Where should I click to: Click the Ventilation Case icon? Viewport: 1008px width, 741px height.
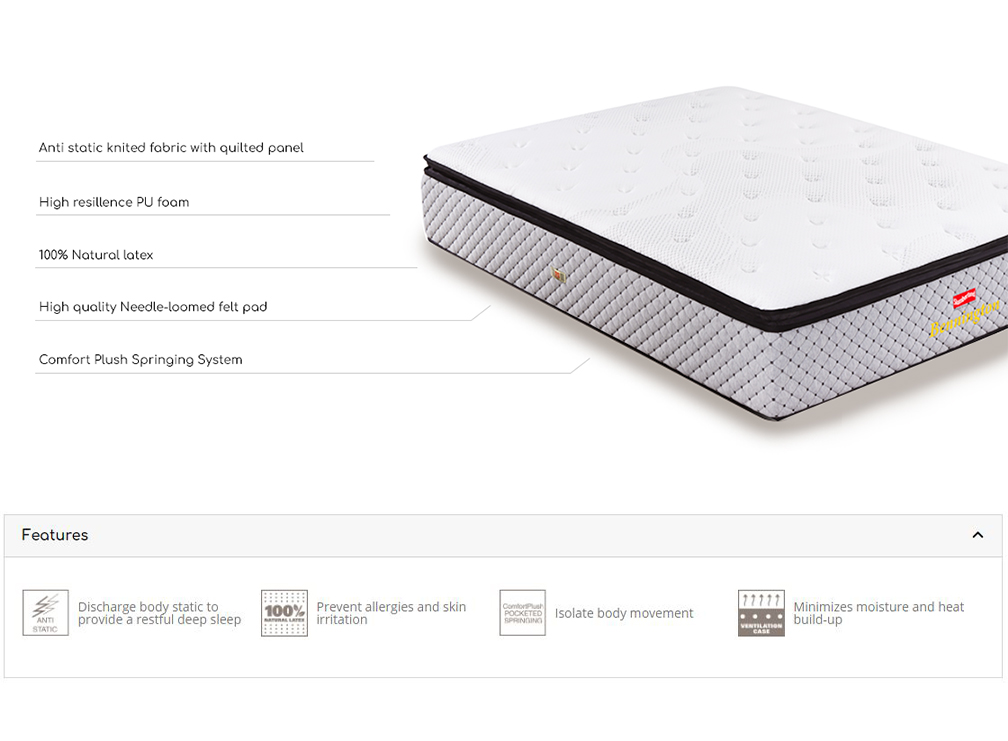[761, 612]
